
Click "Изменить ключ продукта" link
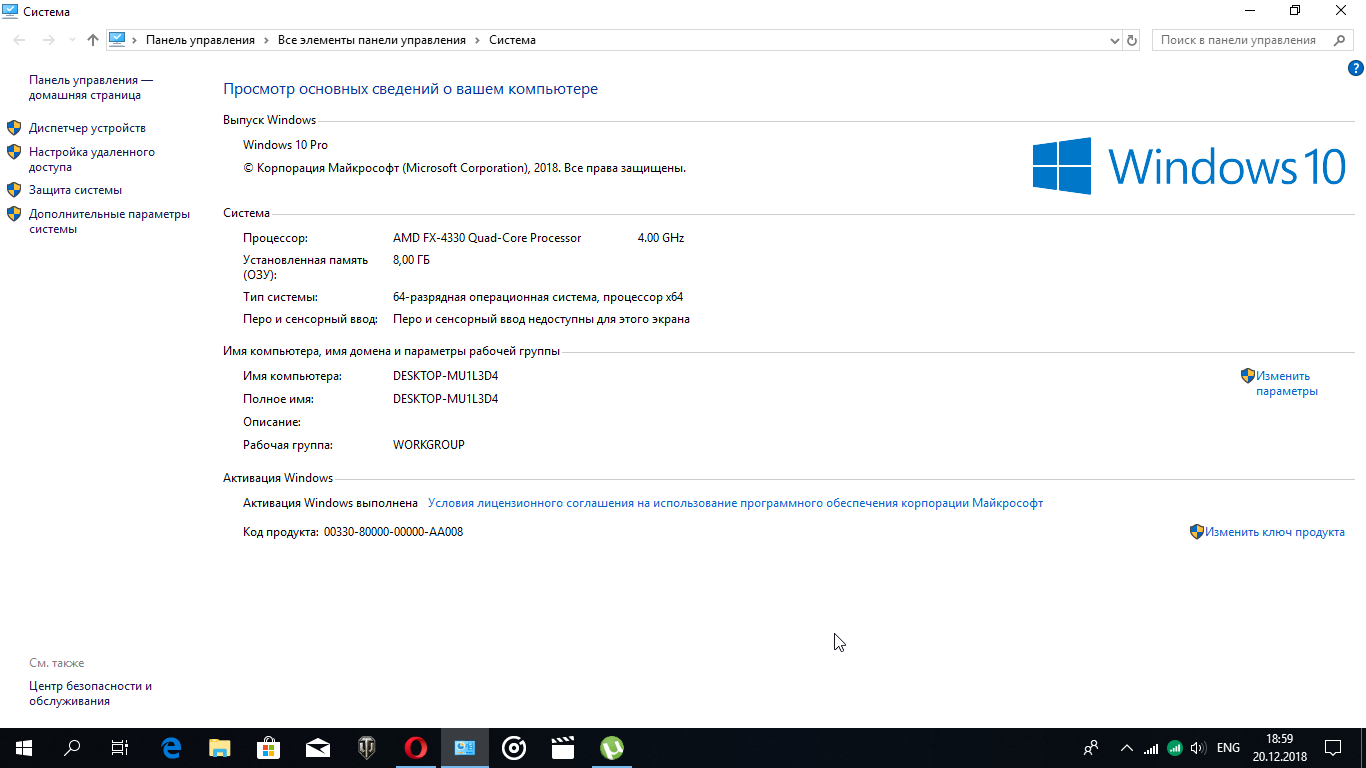coord(1274,532)
